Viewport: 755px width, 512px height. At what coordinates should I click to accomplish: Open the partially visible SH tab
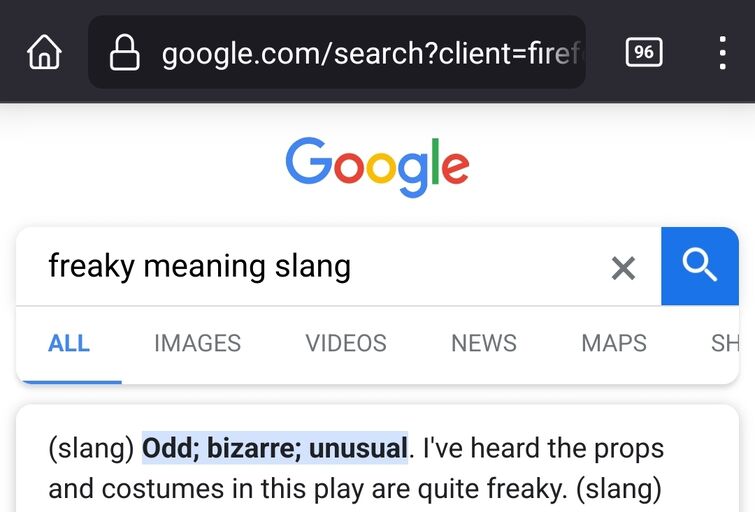[x=725, y=343]
